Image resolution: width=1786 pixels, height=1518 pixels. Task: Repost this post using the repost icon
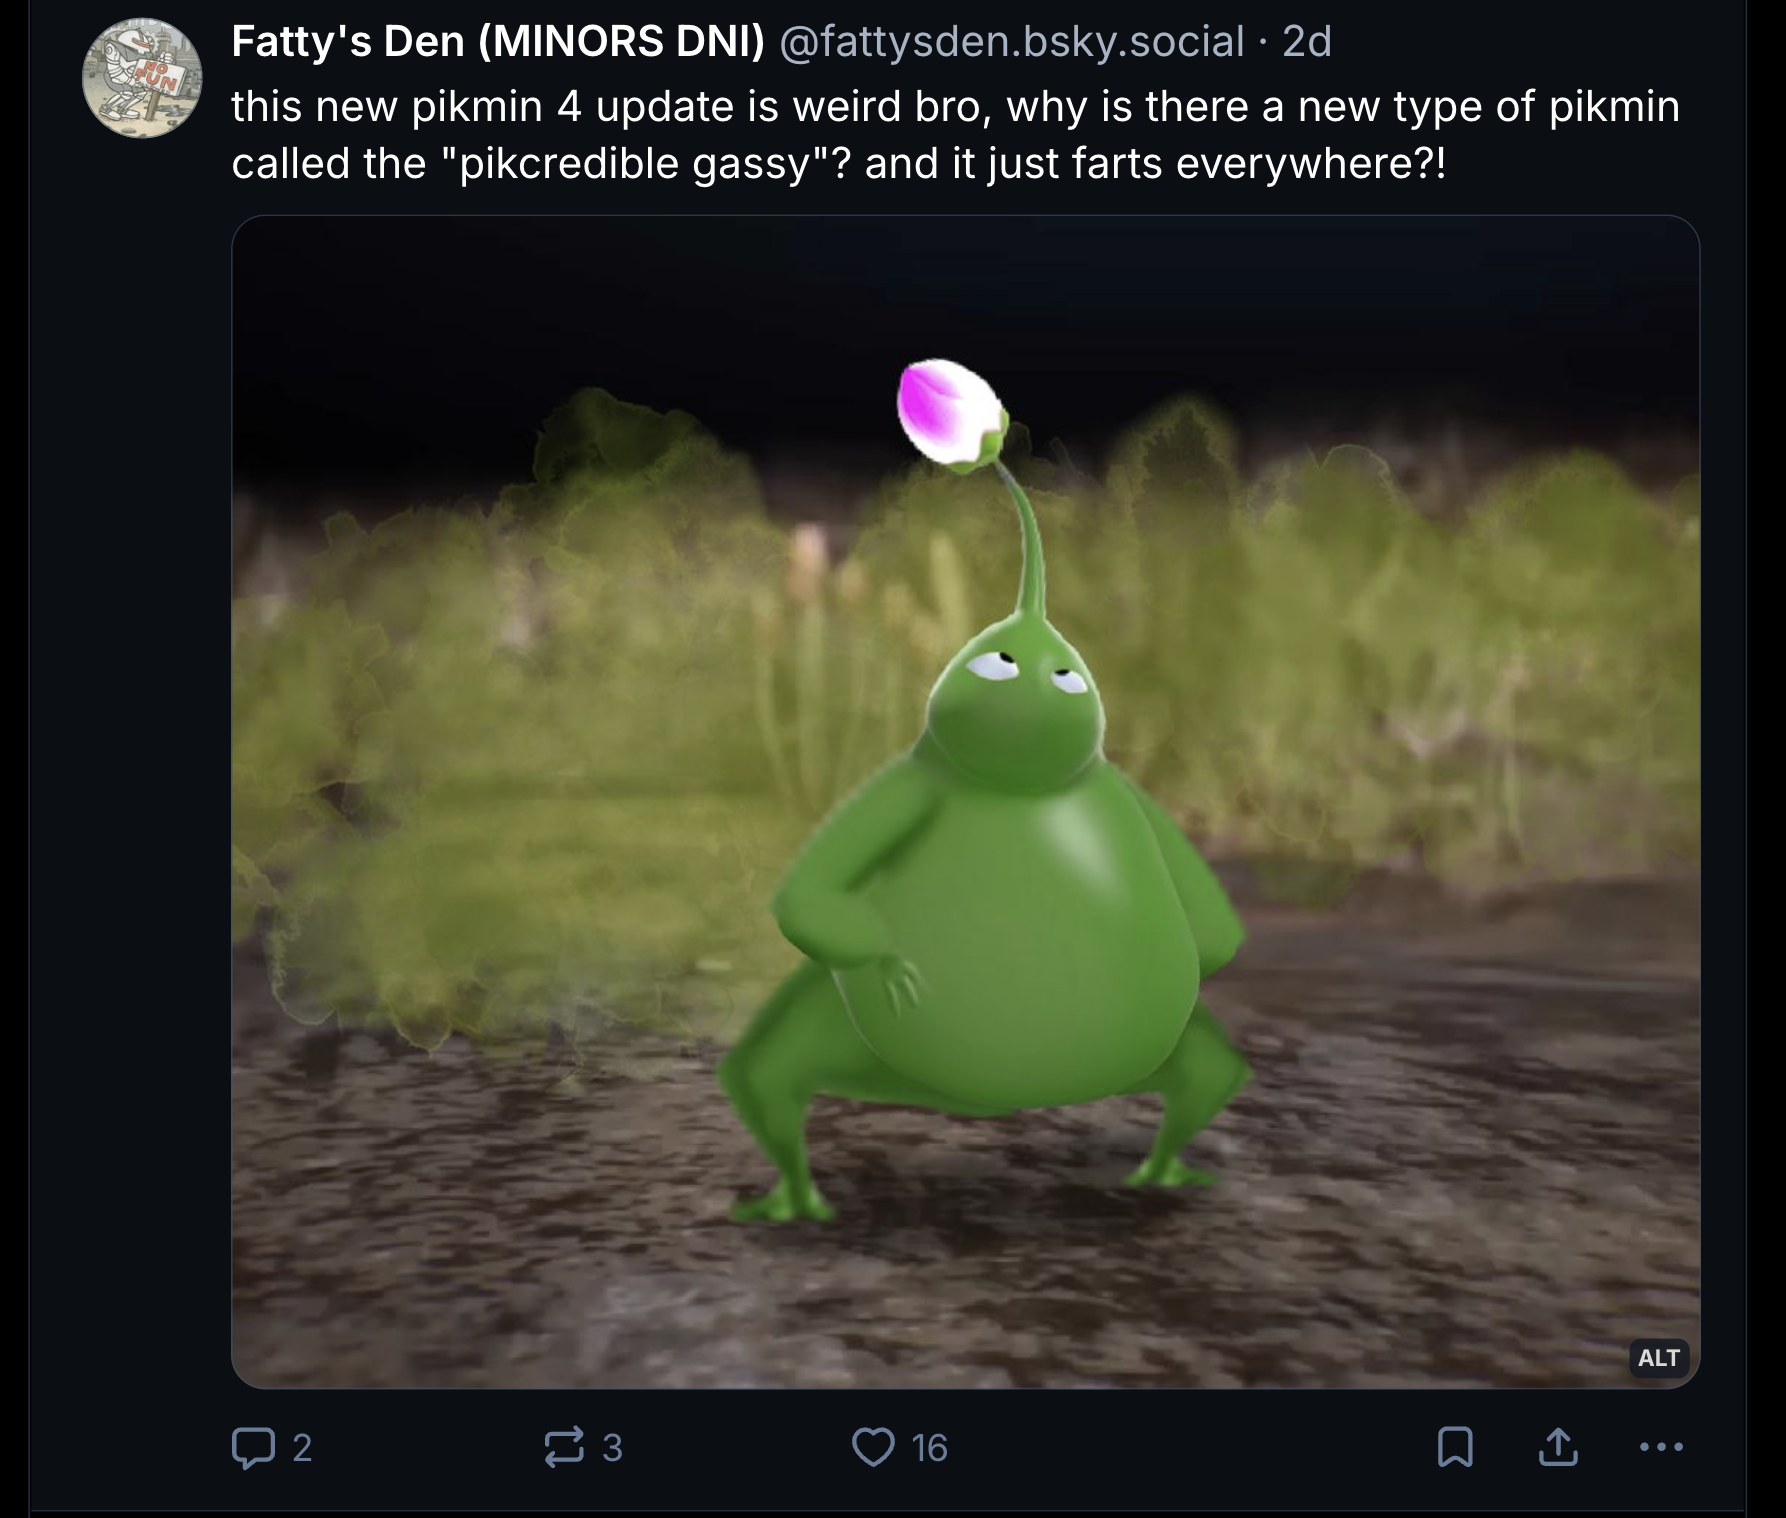coord(563,1447)
